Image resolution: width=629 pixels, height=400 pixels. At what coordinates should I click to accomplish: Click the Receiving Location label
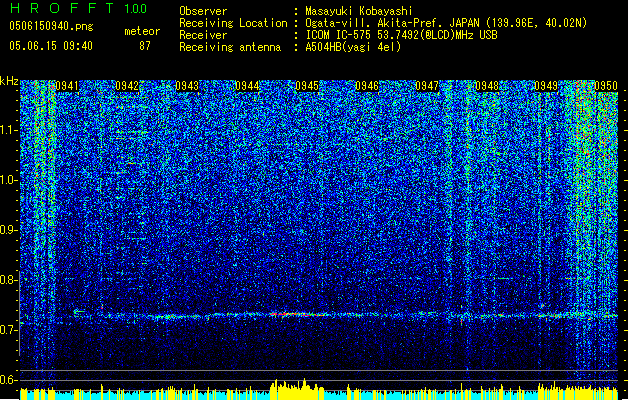click(x=233, y=23)
